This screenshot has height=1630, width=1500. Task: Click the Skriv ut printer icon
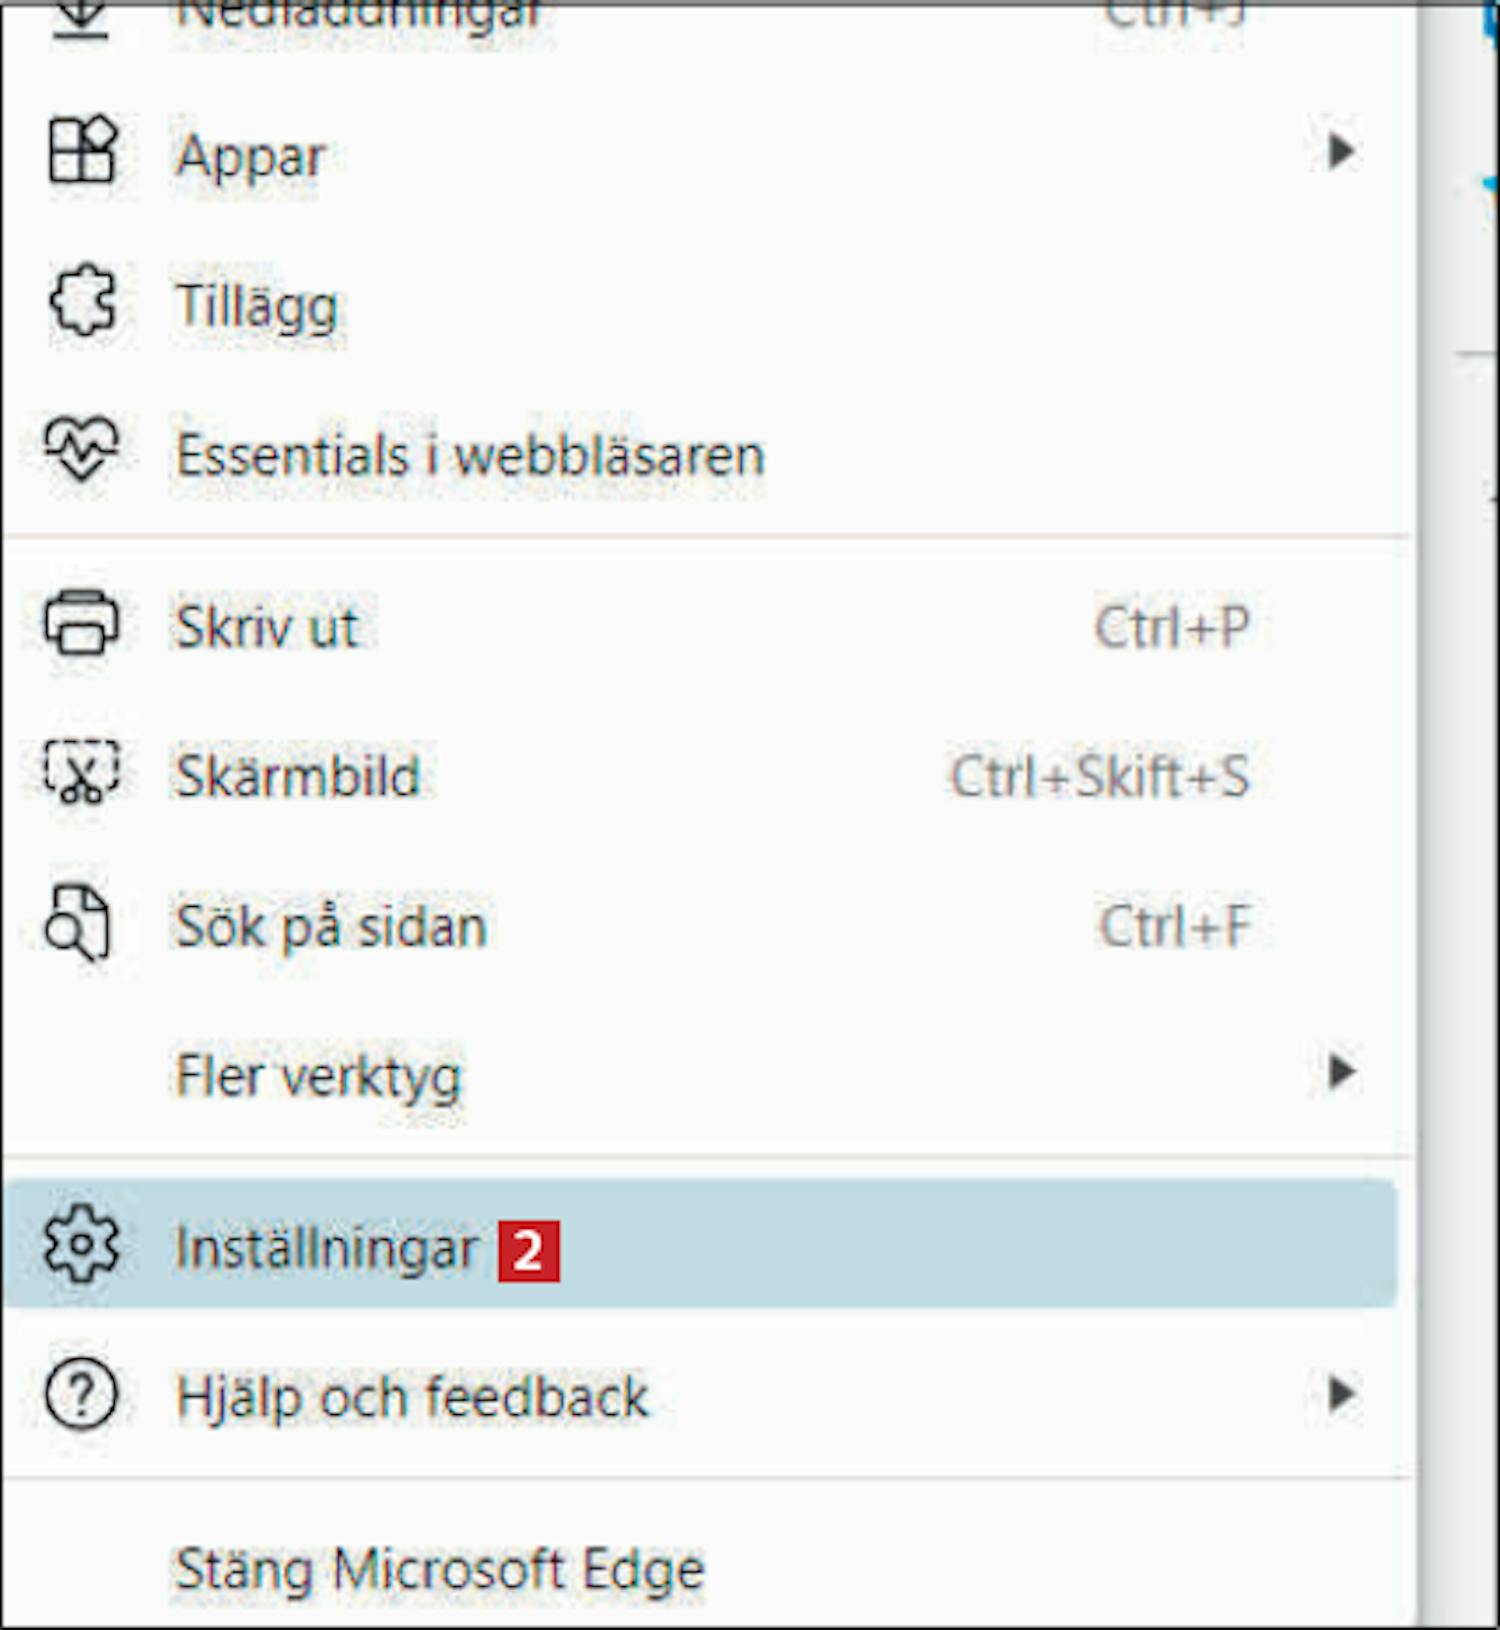click(82, 623)
